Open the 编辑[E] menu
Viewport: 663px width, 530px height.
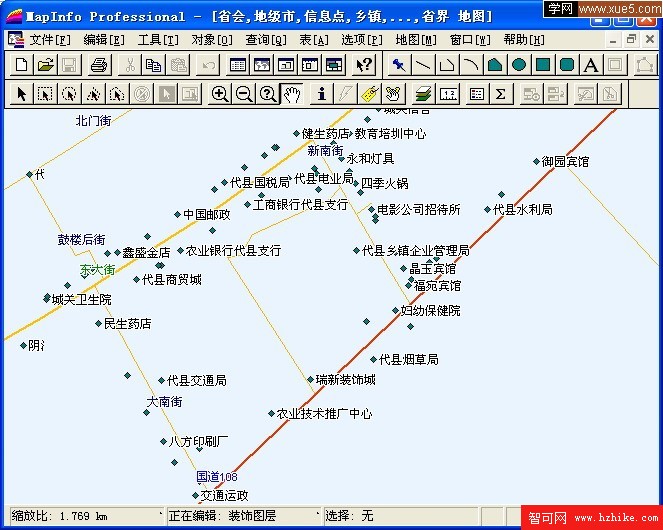click(104, 40)
